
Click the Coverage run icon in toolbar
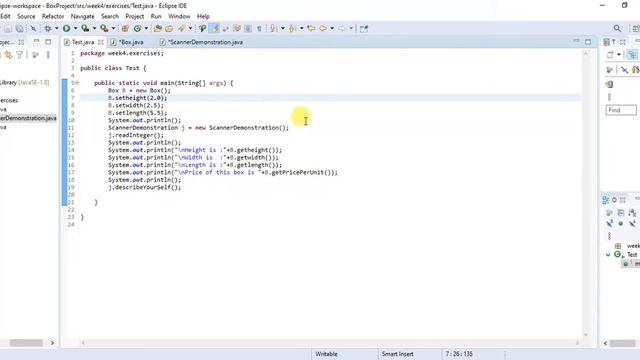pyautogui.click(x=85, y=28)
